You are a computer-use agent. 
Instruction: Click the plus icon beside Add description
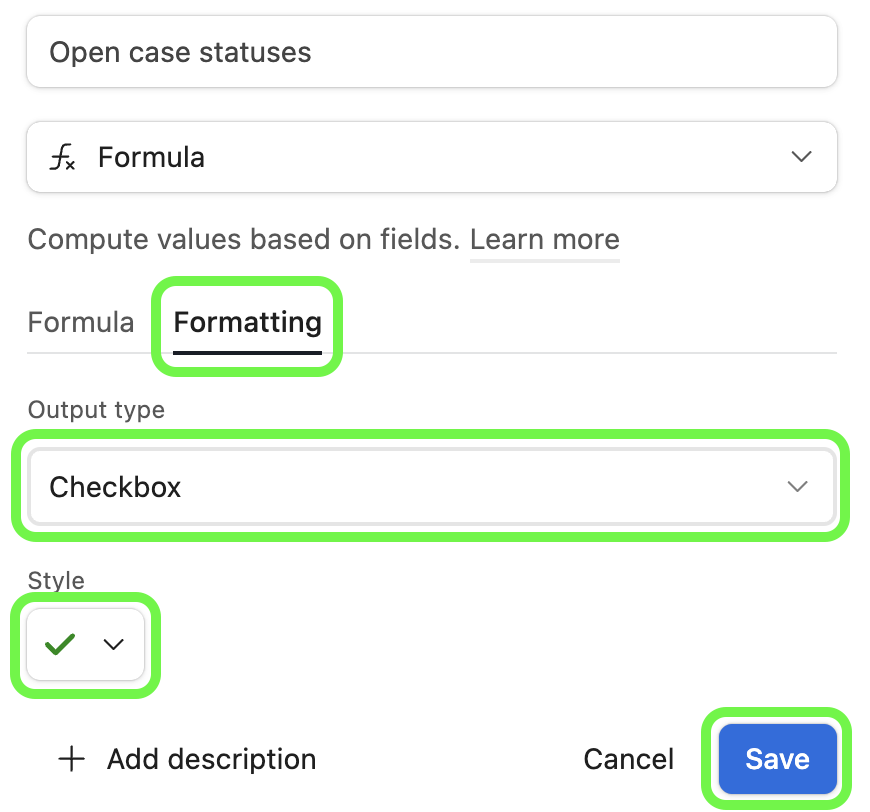pyautogui.click(x=72, y=759)
